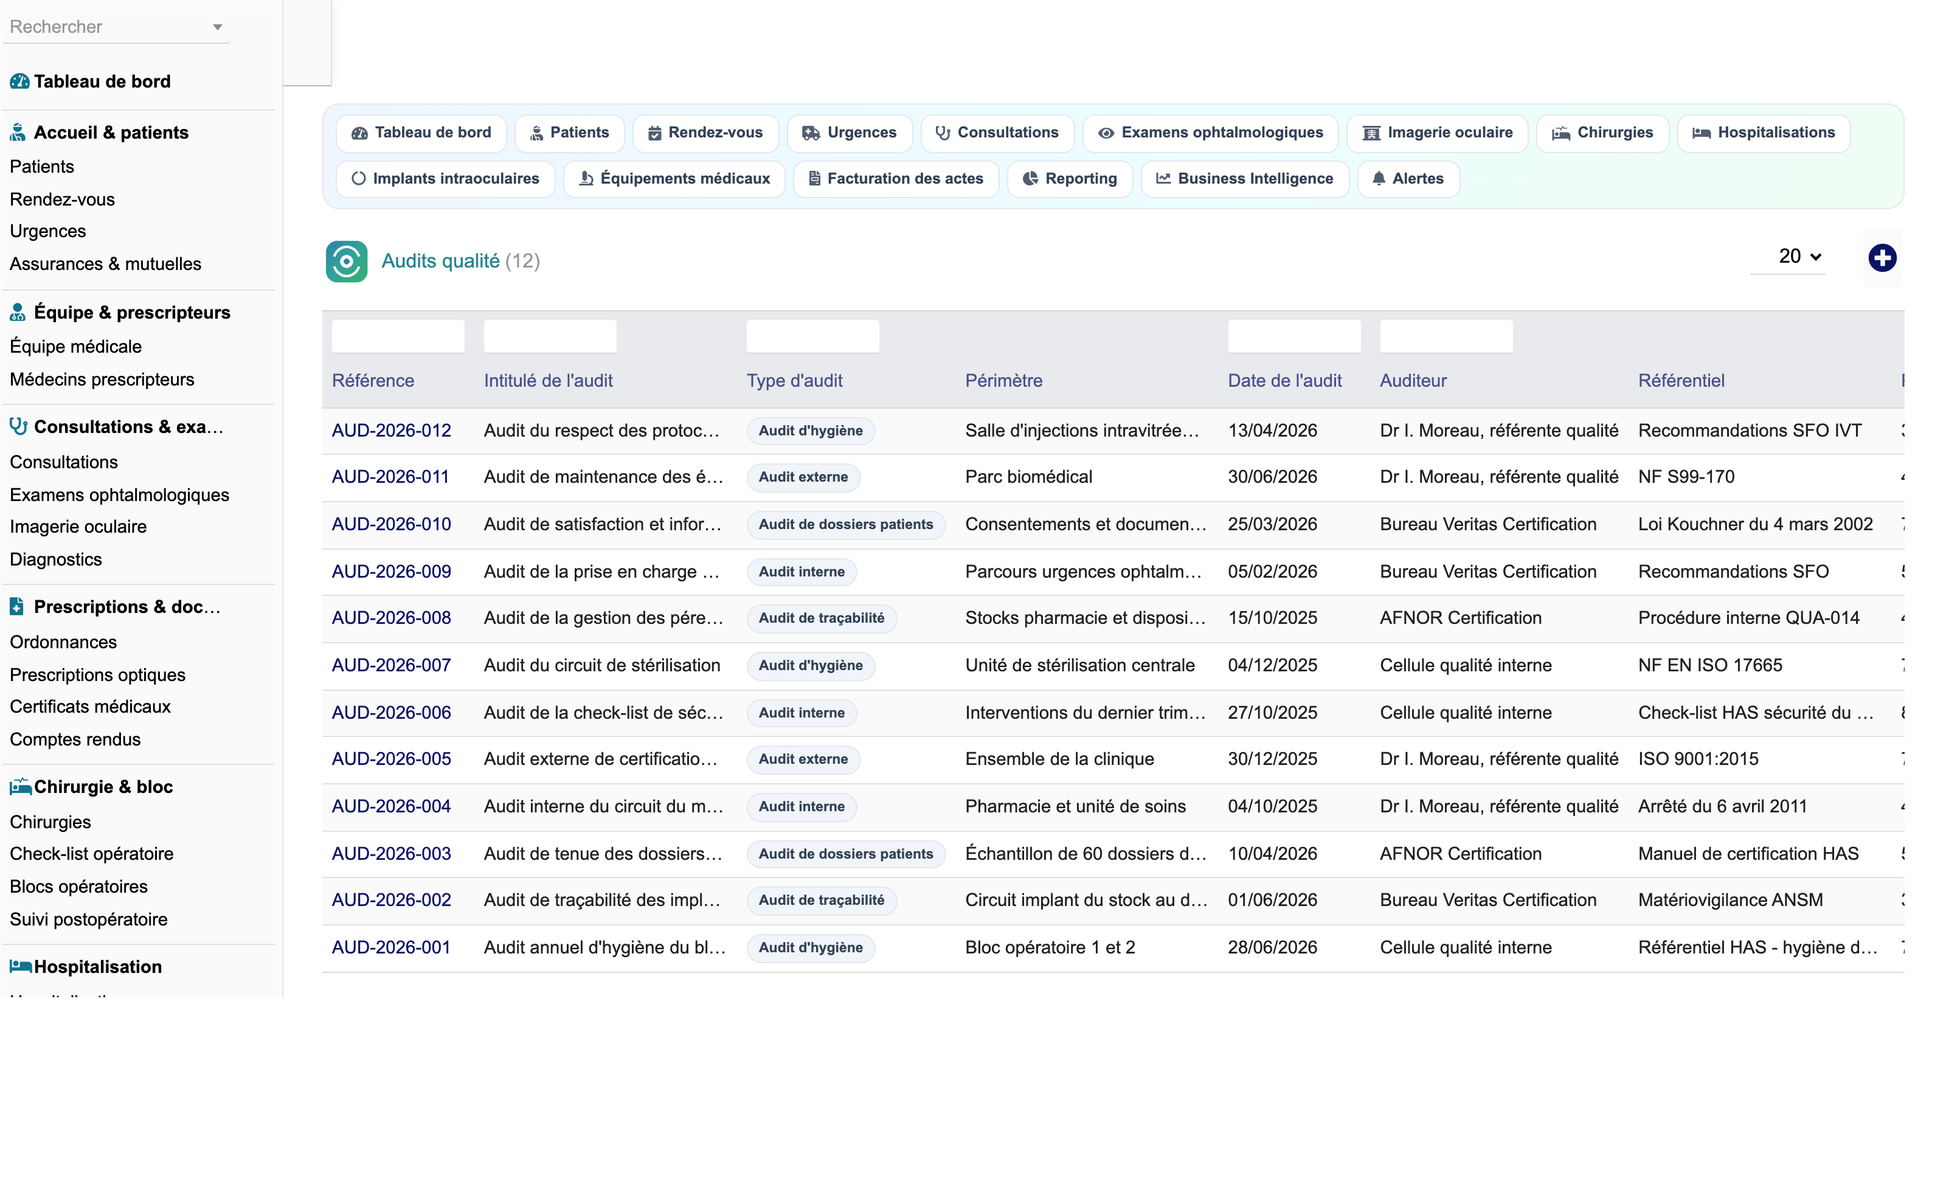Click the Hospitalisation bed icon in sidebar

[x=20, y=967]
